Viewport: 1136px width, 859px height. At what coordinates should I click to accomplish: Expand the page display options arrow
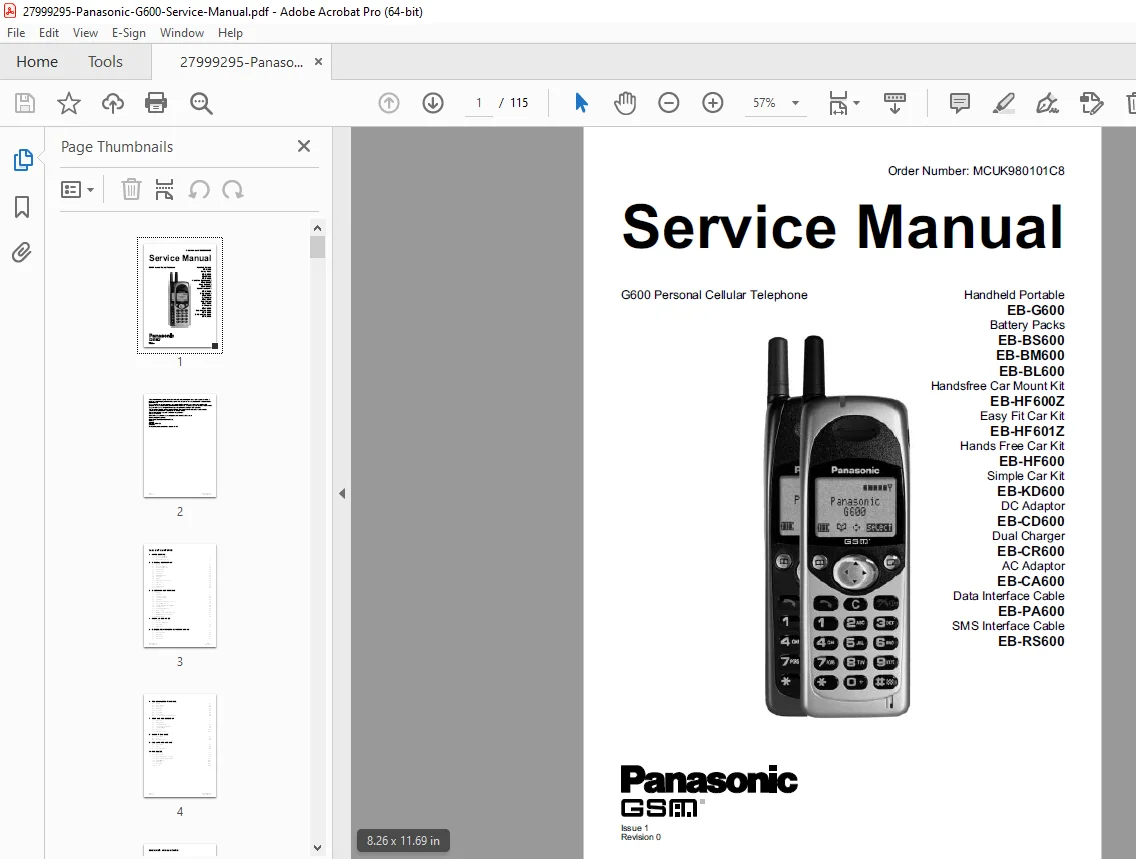856,103
